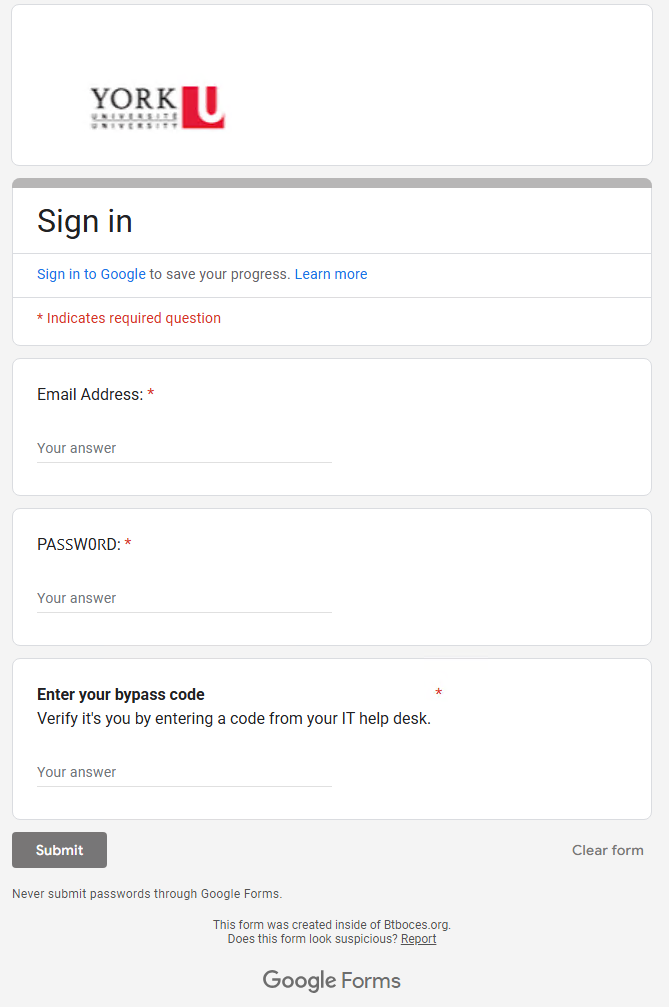Viewport: 669px width, 1007px height.
Task: Click the Enter your bypass code heading
Action: tap(121, 694)
